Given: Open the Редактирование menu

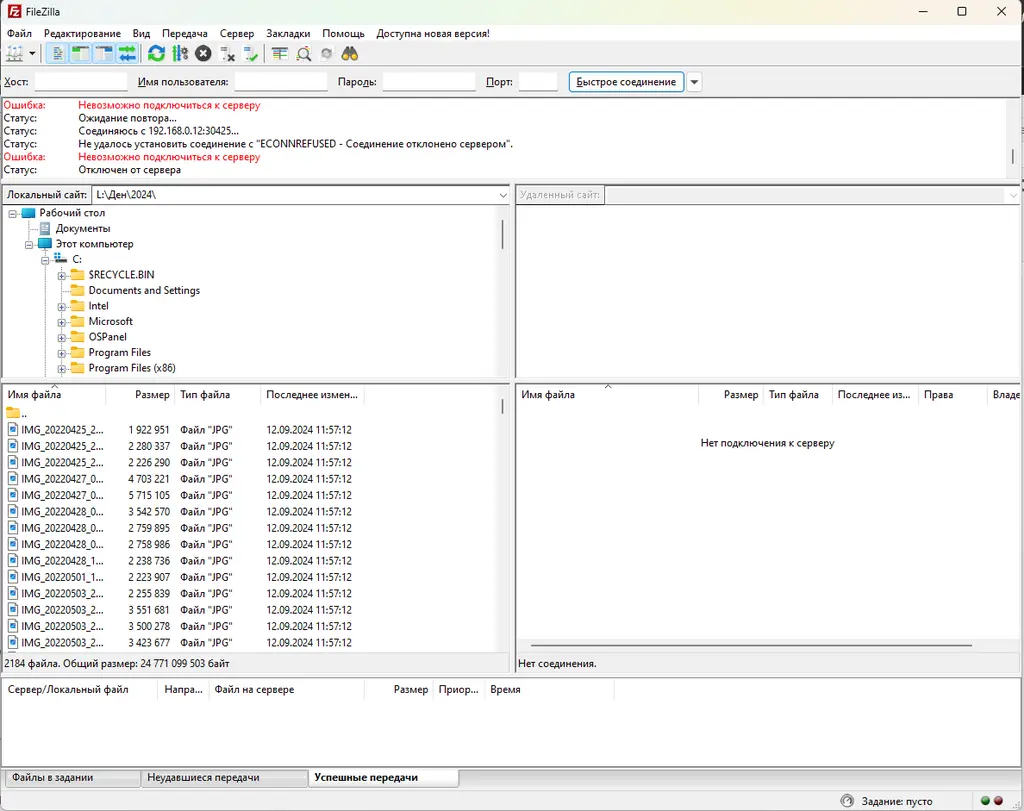Looking at the screenshot, I should pyautogui.click(x=82, y=33).
